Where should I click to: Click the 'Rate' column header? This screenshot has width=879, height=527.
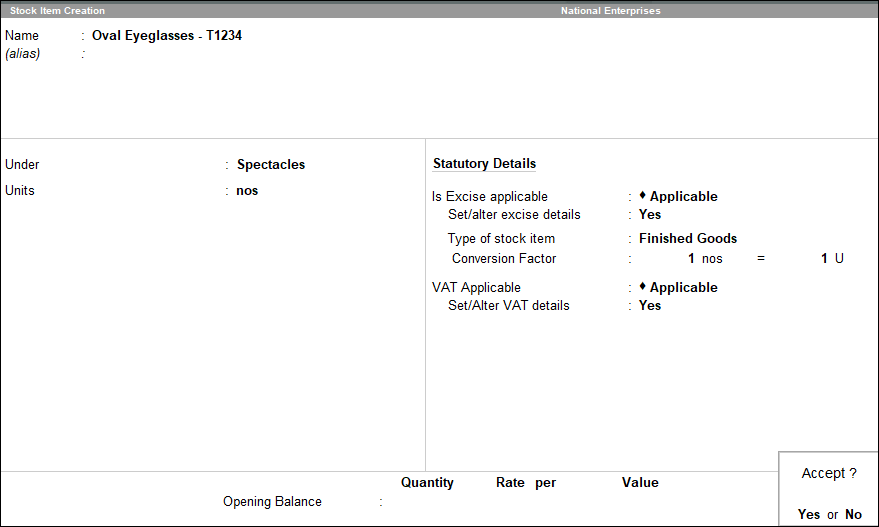click(510, 482)
